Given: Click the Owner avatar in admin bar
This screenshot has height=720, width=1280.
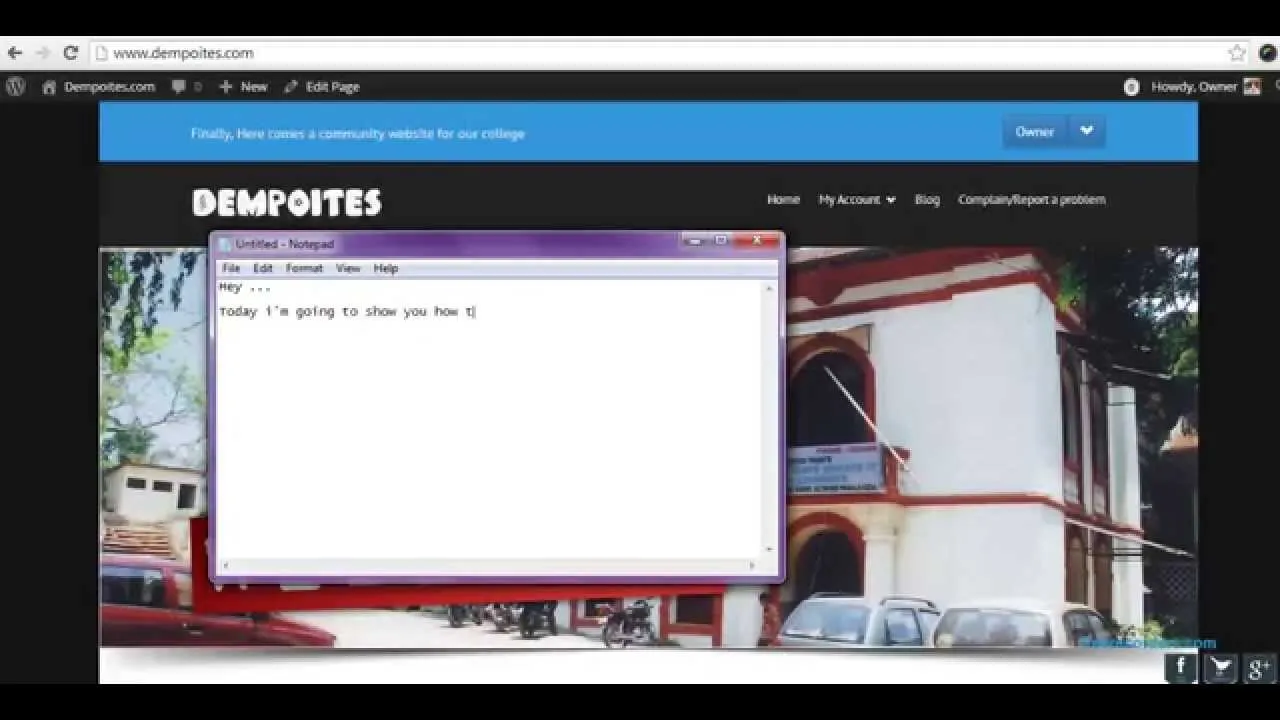Looking at the screenshot, I should pos(1252,87).
